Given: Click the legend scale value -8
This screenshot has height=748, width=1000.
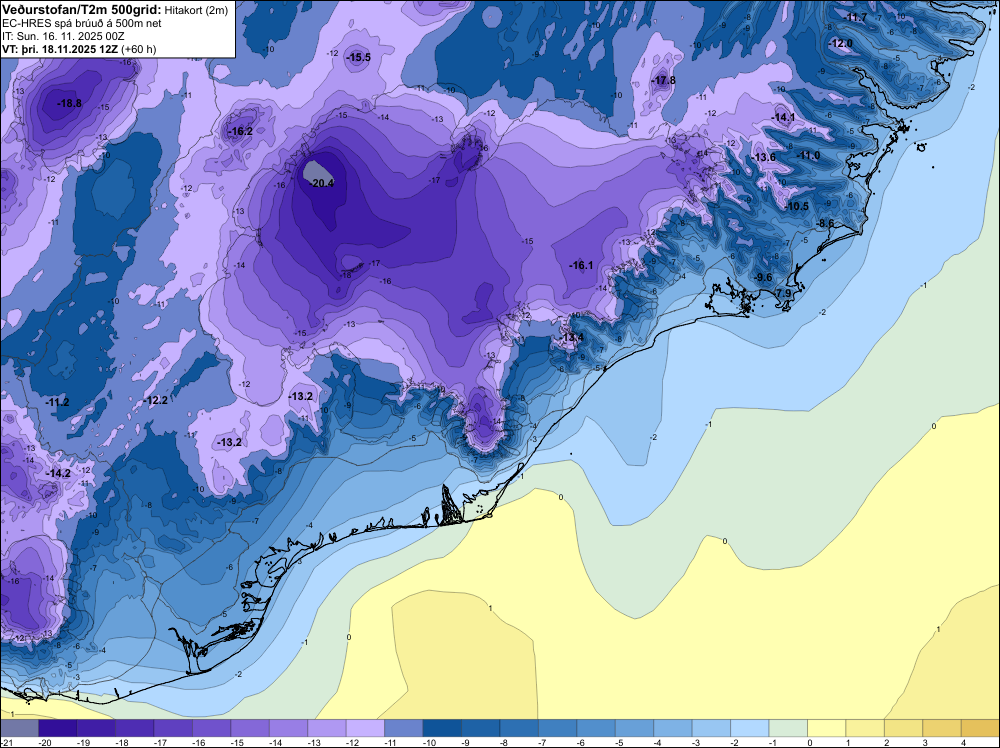Looking at the screenshot, I should [x=506, y=742].
